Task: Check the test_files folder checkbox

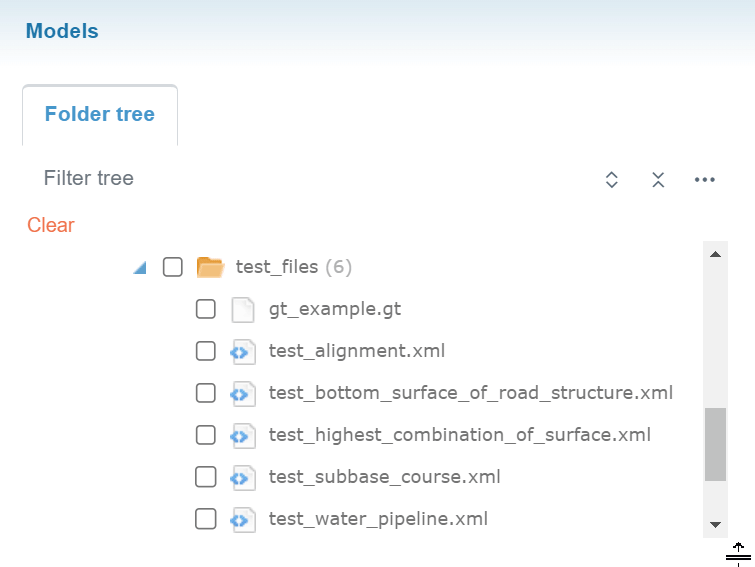Action: click(x=172, y=267)
